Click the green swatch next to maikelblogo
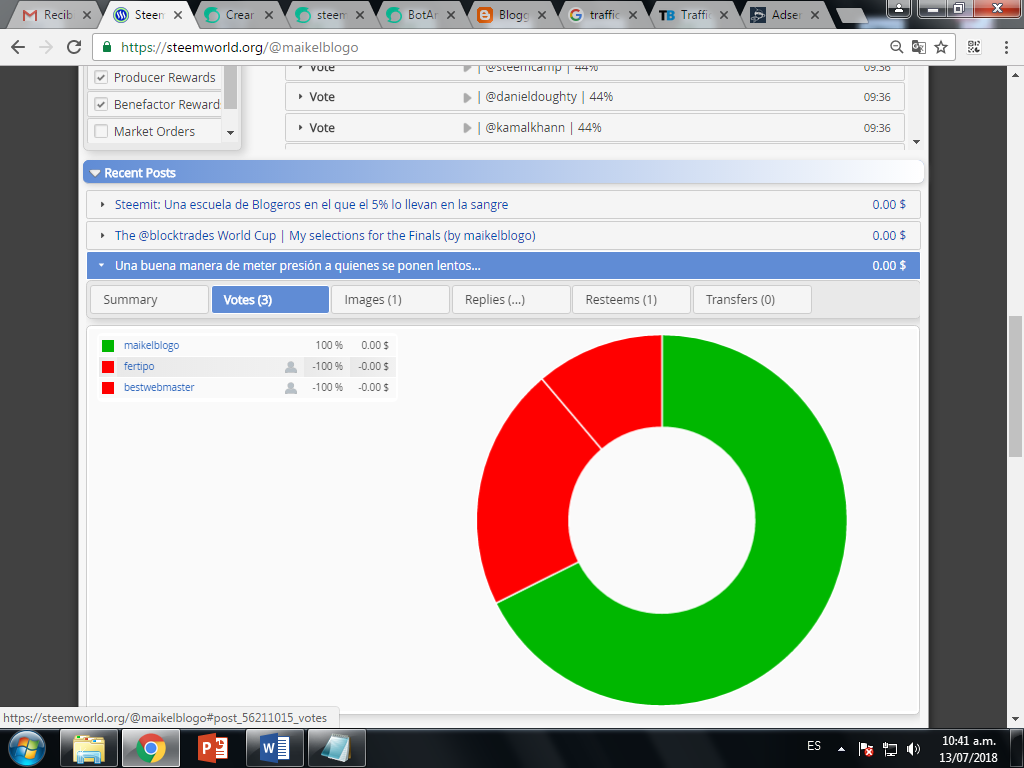This screenshot has height=768, width=1024. [x=108, y=345]
